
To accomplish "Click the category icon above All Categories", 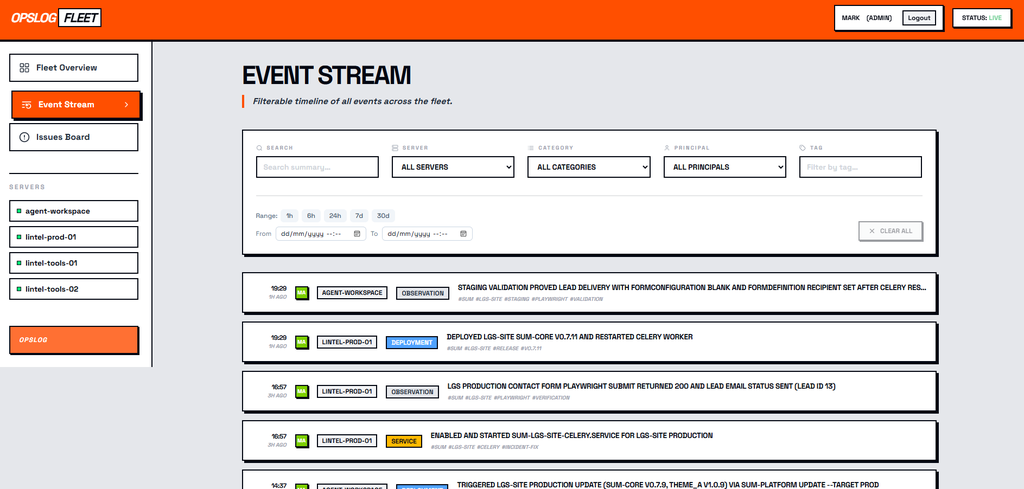I will (x=531, y=148).
